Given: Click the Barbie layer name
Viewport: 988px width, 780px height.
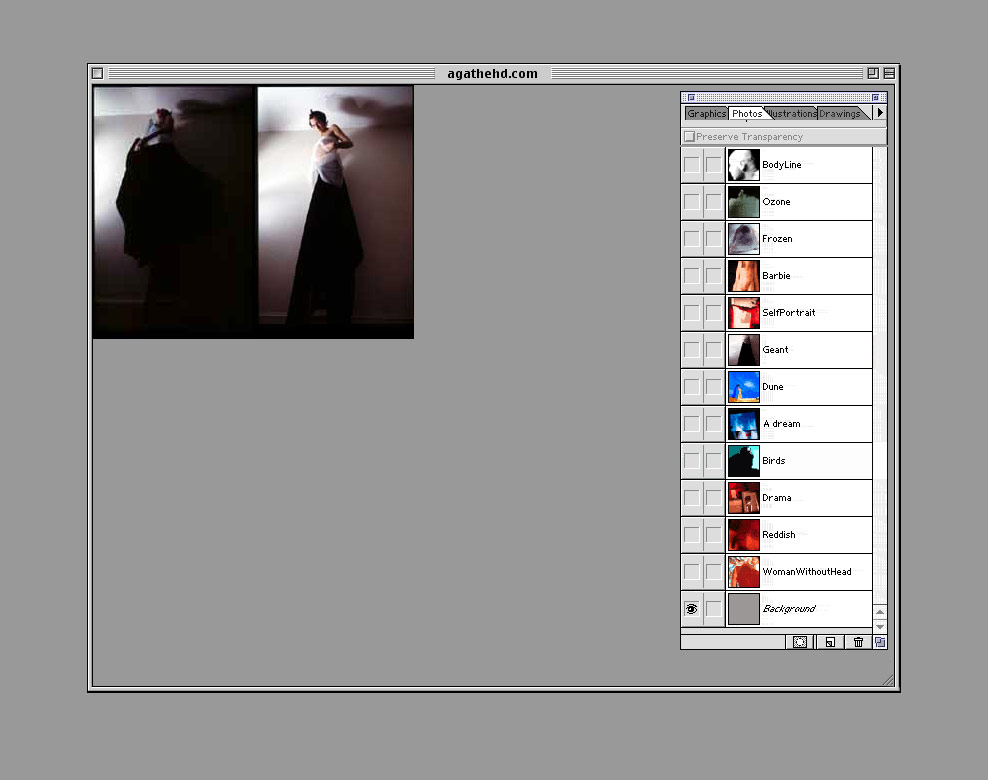Looking at the screenshot, I should point(776,276).
